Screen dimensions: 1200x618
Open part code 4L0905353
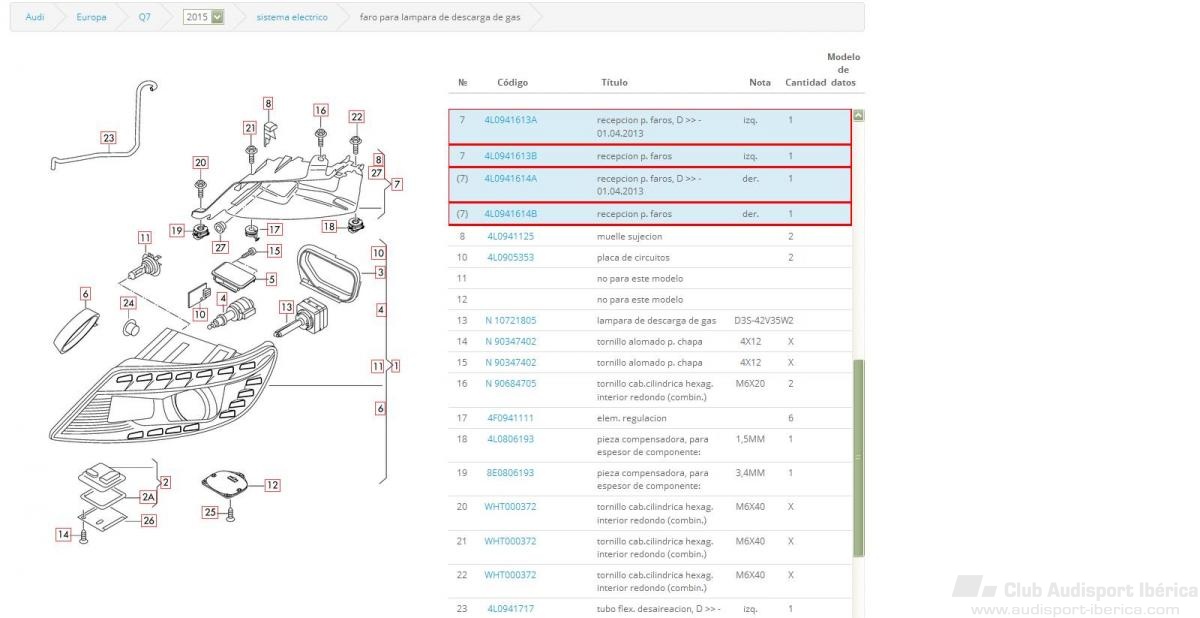click(510, 258)
